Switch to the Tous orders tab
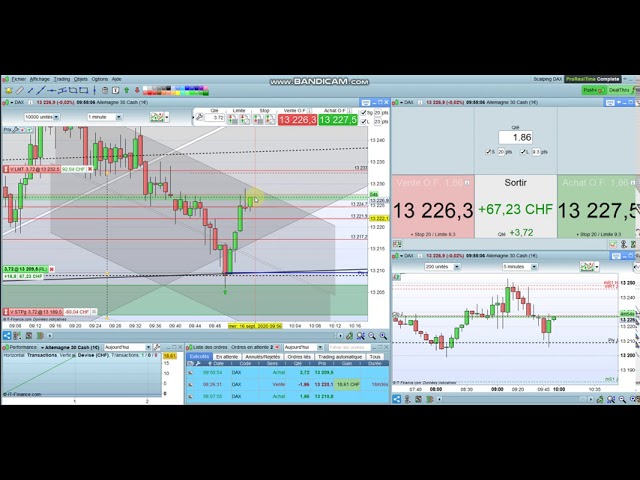Image resolution: width=640 pixels, height=480 pixels. [x=375, y=357]
